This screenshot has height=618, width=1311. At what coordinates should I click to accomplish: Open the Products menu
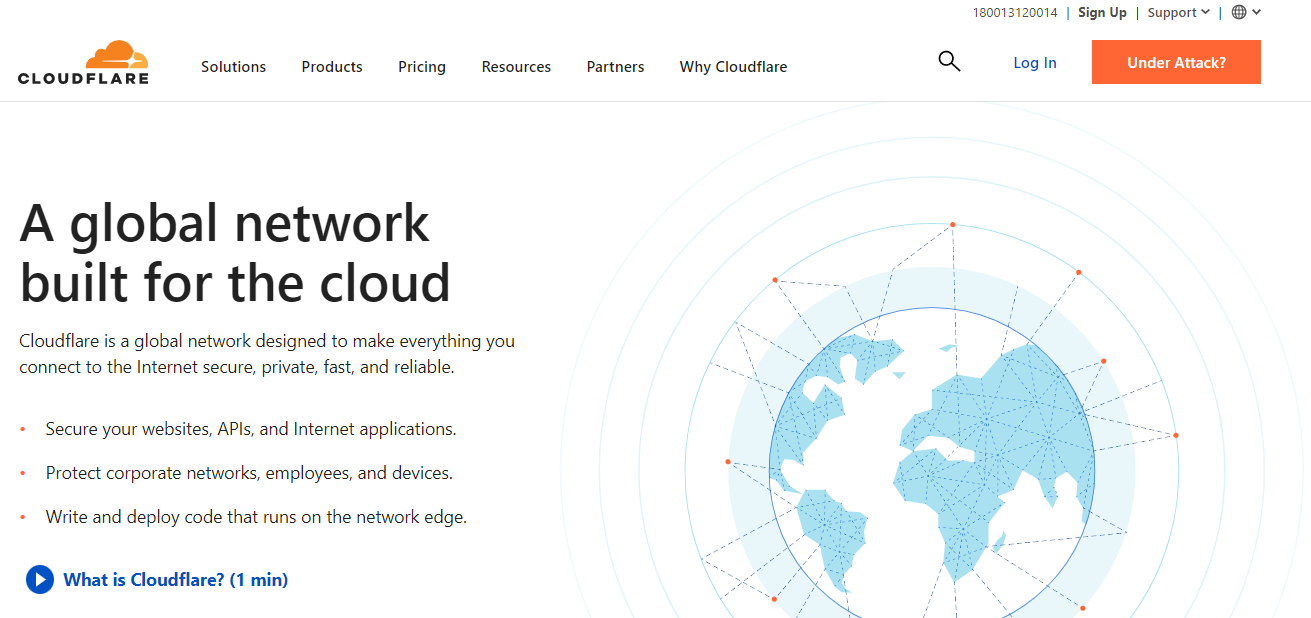332,67
